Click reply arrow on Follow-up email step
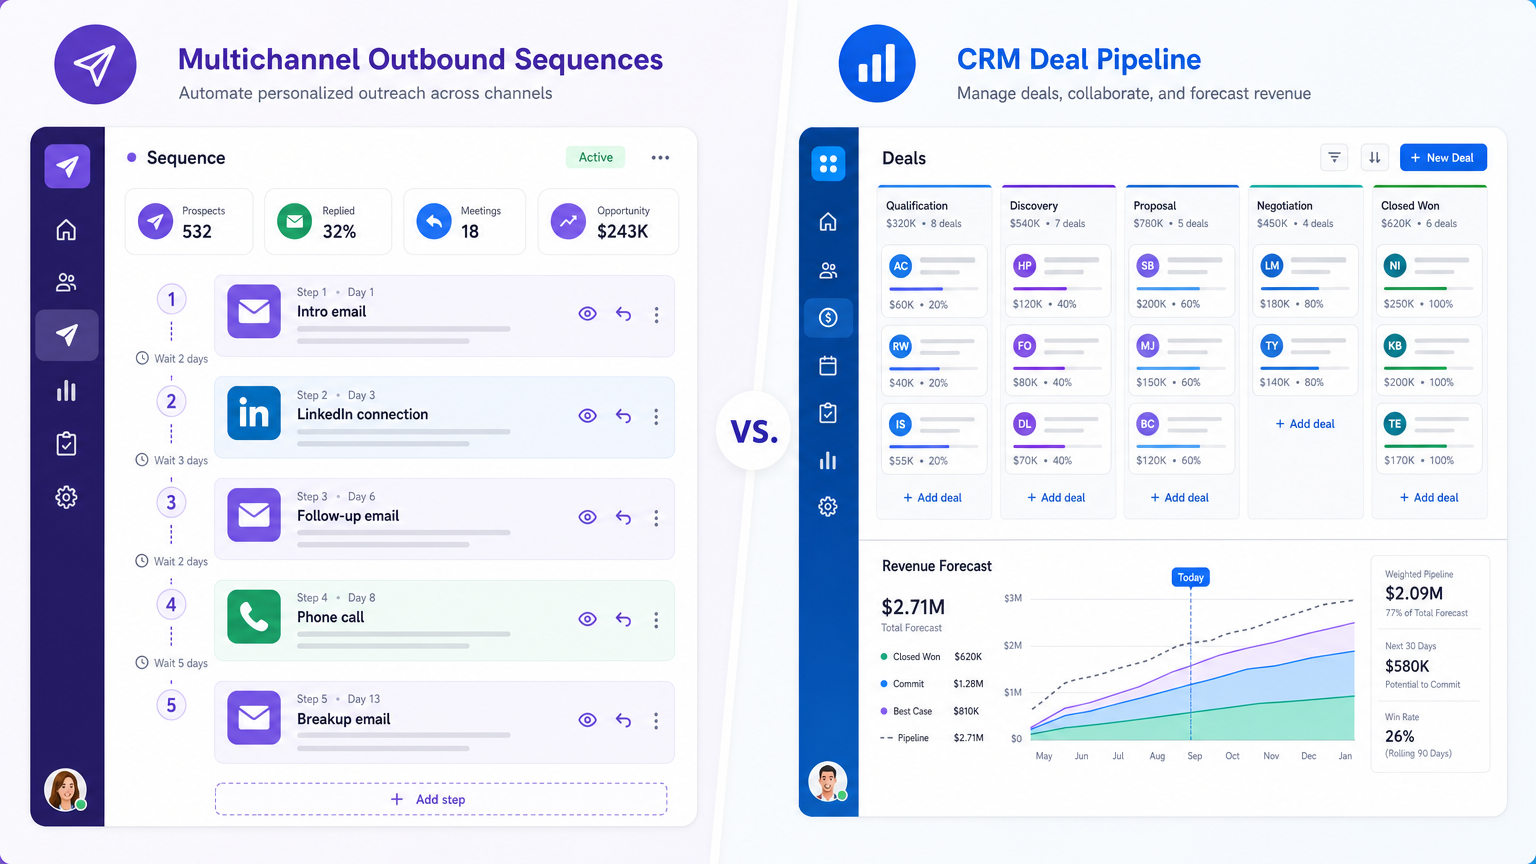The image size is (1536, 864). click(623, 517)
